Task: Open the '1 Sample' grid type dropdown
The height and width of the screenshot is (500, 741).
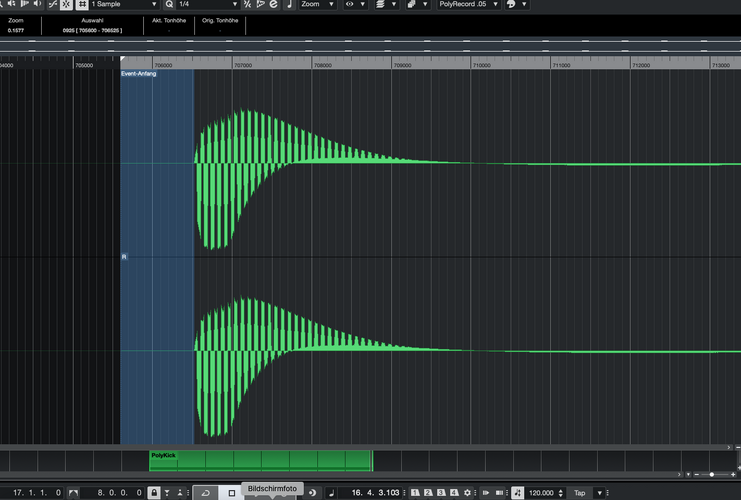Action: (124, 4)
